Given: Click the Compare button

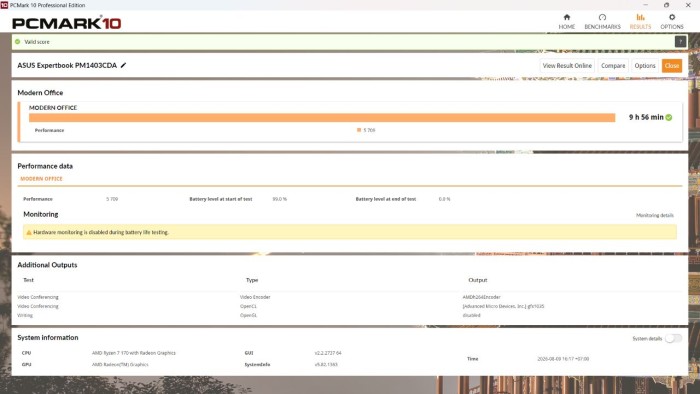Looking at the screenshot, I should pos(613,66).
